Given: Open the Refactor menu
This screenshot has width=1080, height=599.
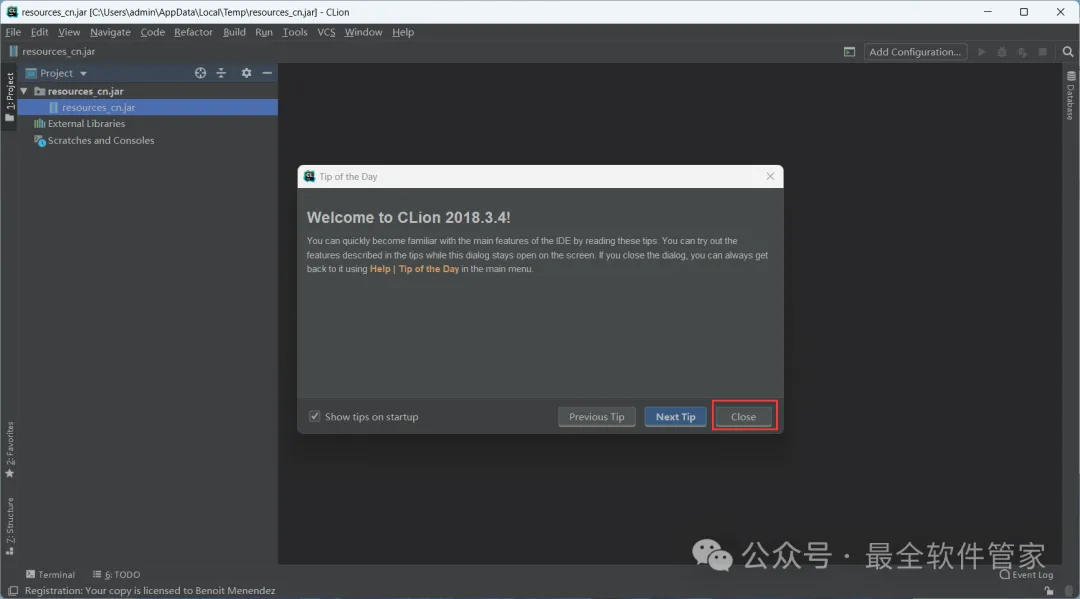Looking at the screenshot, I should pos(193,32).
